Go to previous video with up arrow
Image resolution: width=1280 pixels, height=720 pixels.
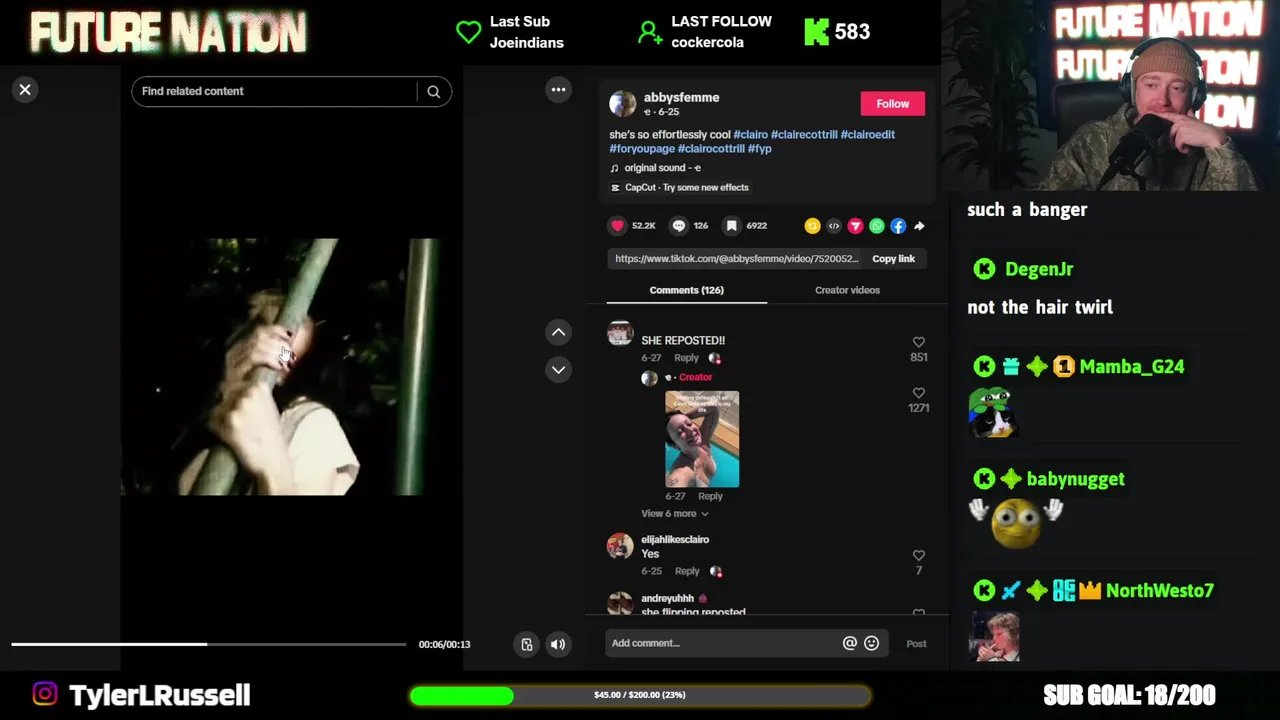pyautogui.click(x=558, y=332)
